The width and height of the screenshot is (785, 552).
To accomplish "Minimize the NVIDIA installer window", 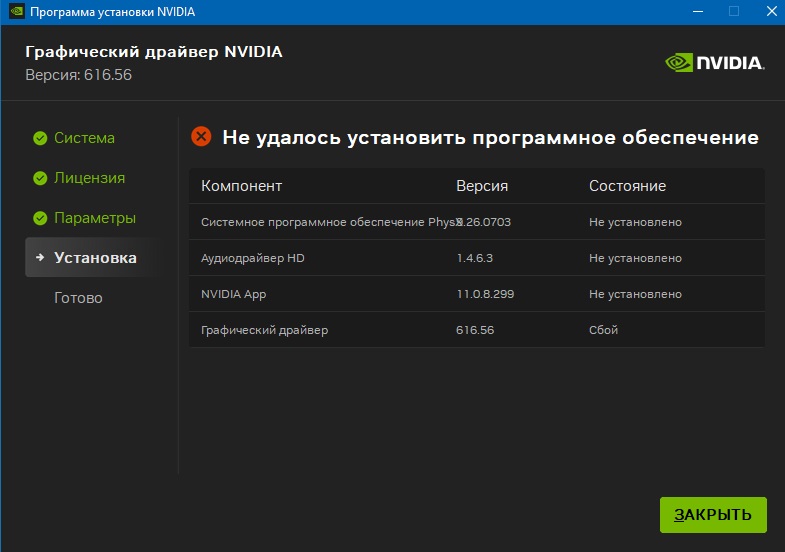I will [697, 11].
